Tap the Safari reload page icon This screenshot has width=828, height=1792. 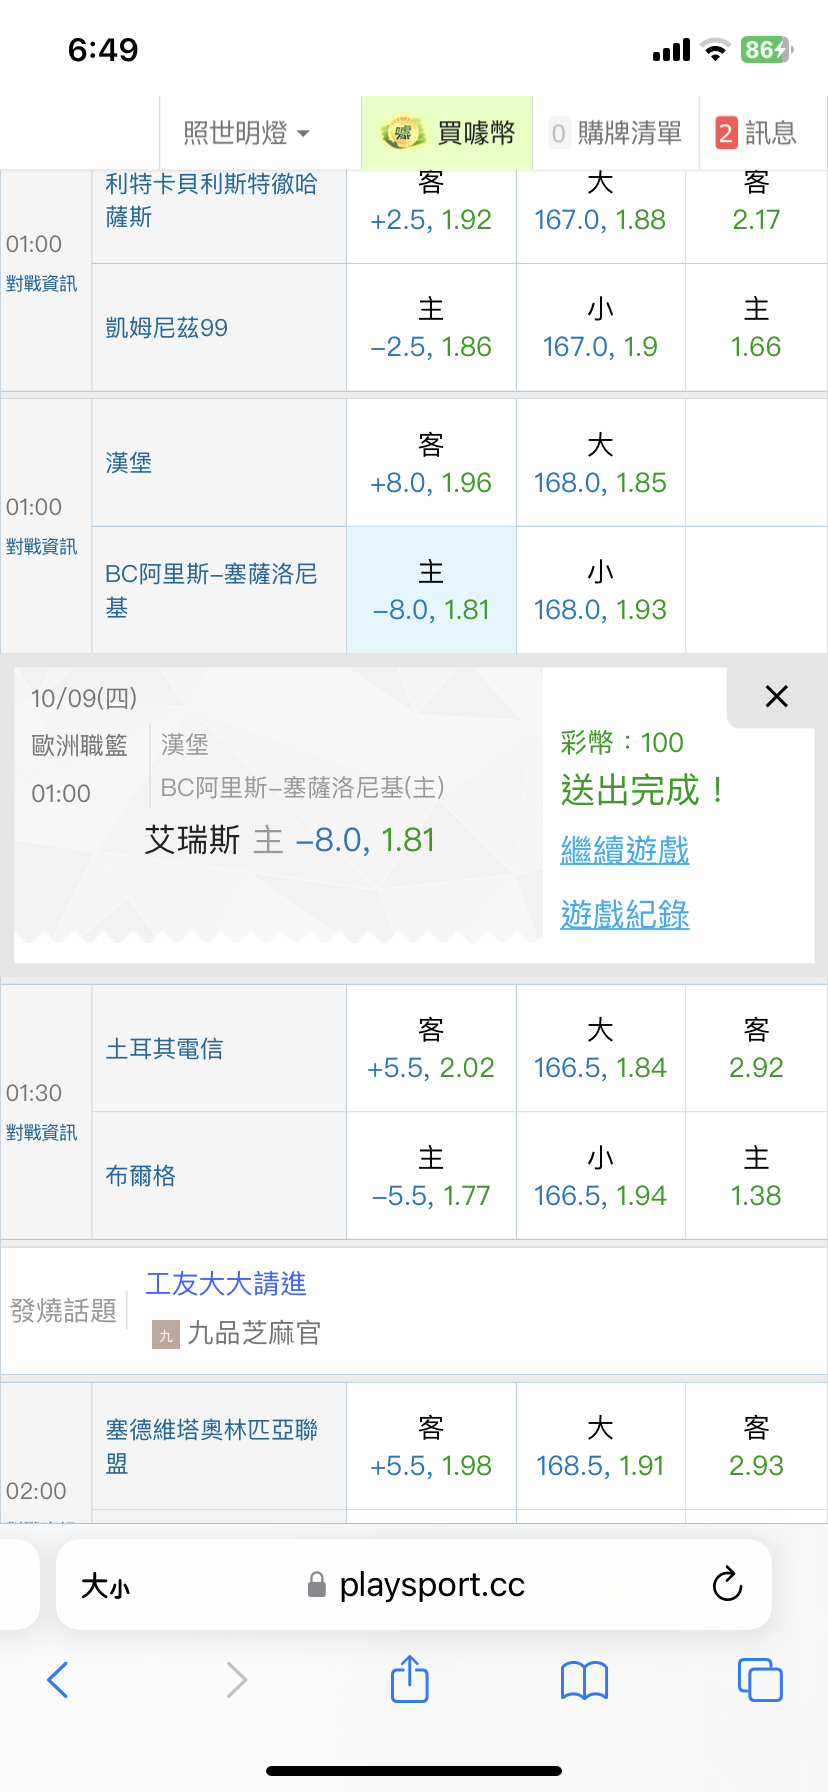(x=727, y=1584)
